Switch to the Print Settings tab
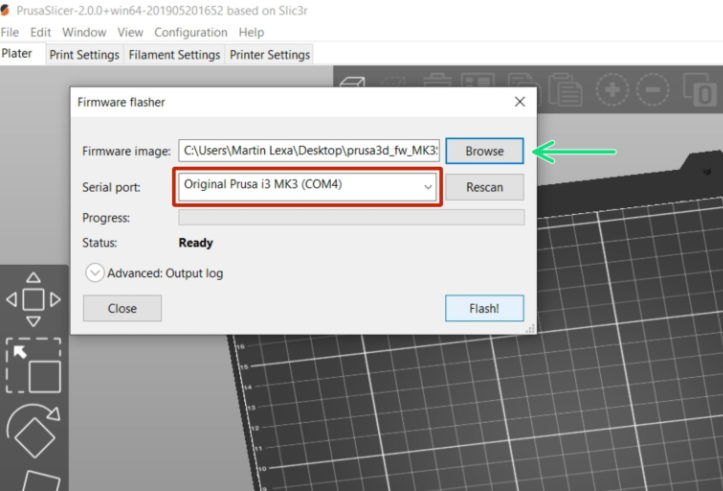This screenshot has width=723, height=491. click(x=86, y=55)
